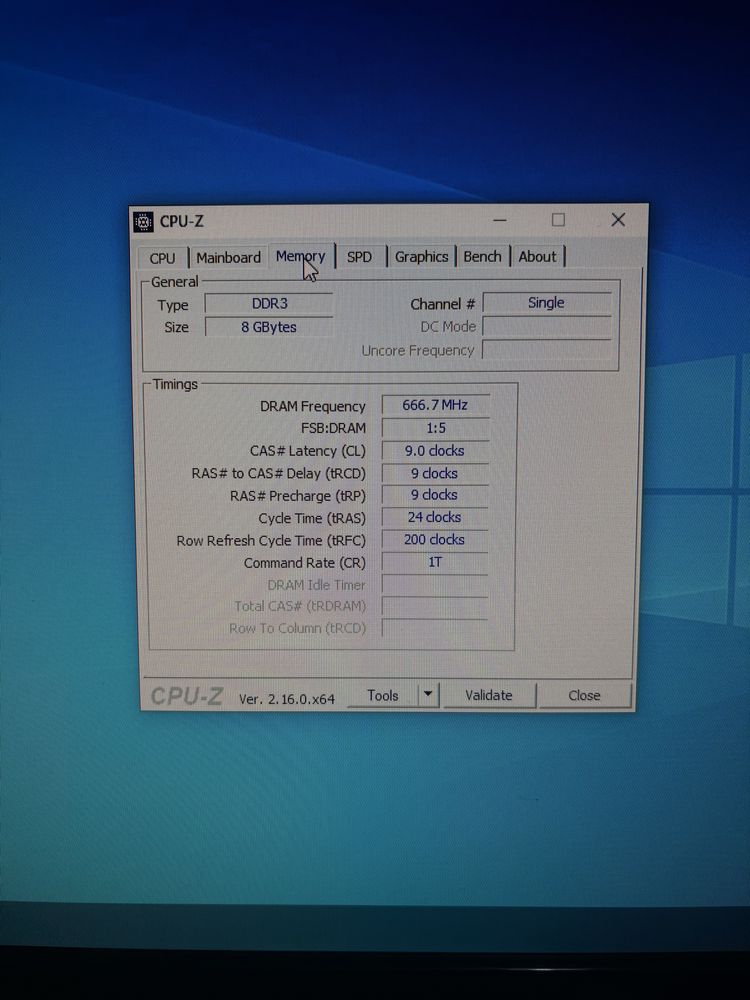This screenshot has width=750, height=1000.
Task: Click the Tools button
Action: pyautogui.click(x=383, y=696)
